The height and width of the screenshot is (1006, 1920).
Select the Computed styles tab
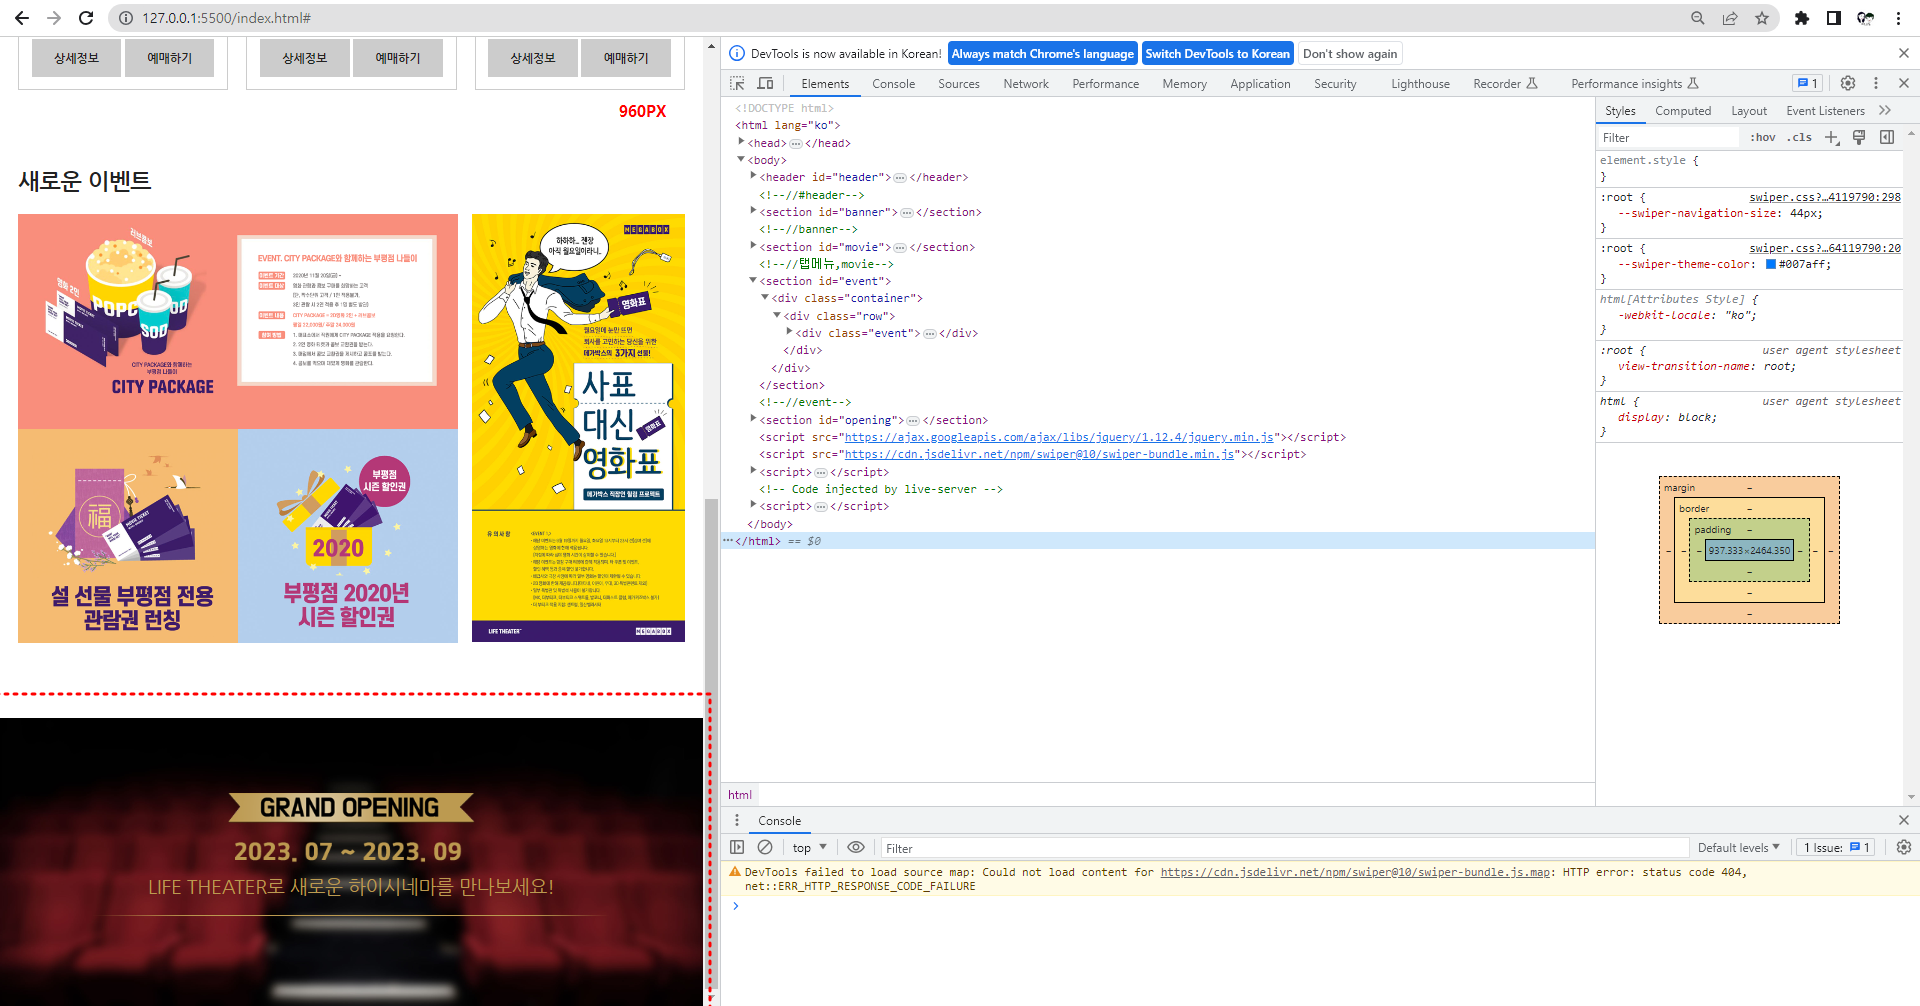(1683, 111)
